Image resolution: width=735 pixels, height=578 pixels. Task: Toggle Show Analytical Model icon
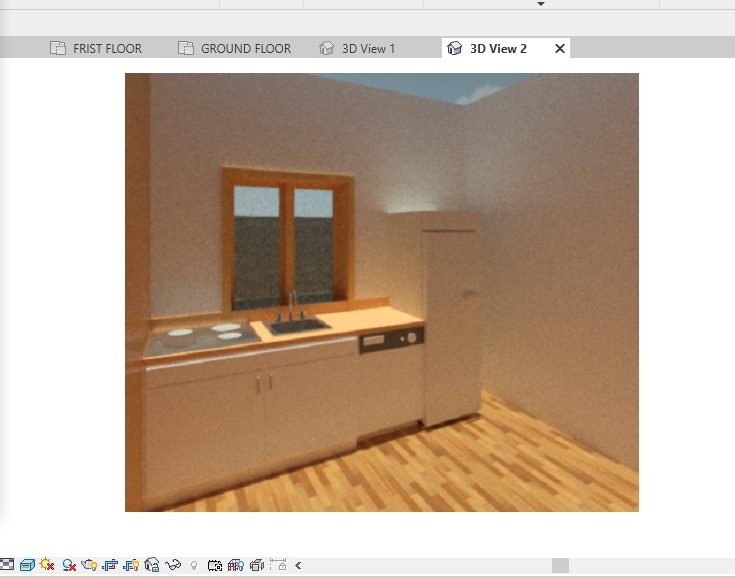pyautogui.click(x=236, y=565)
